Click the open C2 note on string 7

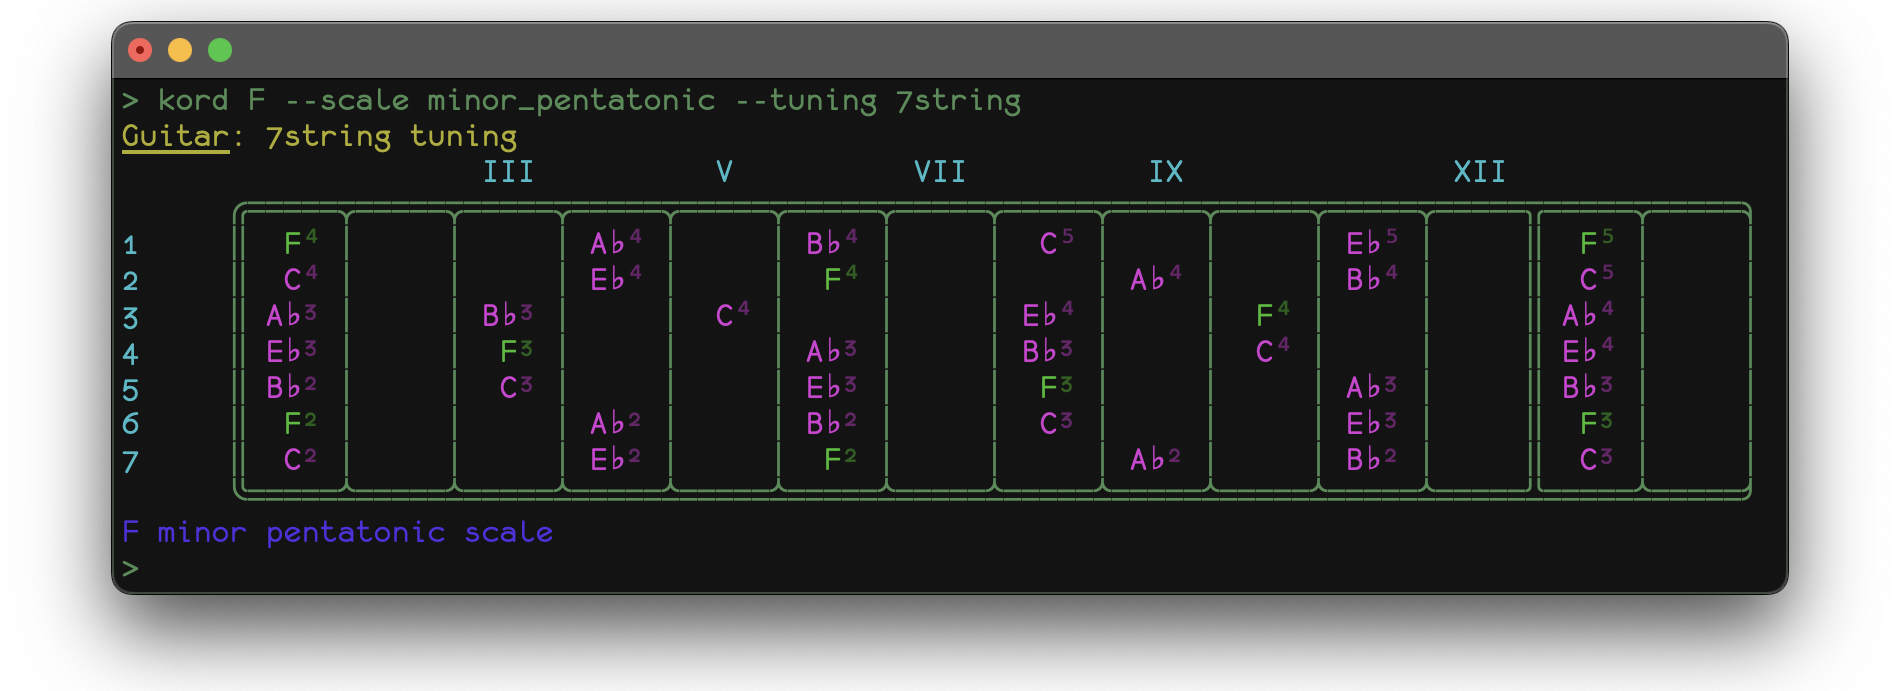tap(299, 459)
